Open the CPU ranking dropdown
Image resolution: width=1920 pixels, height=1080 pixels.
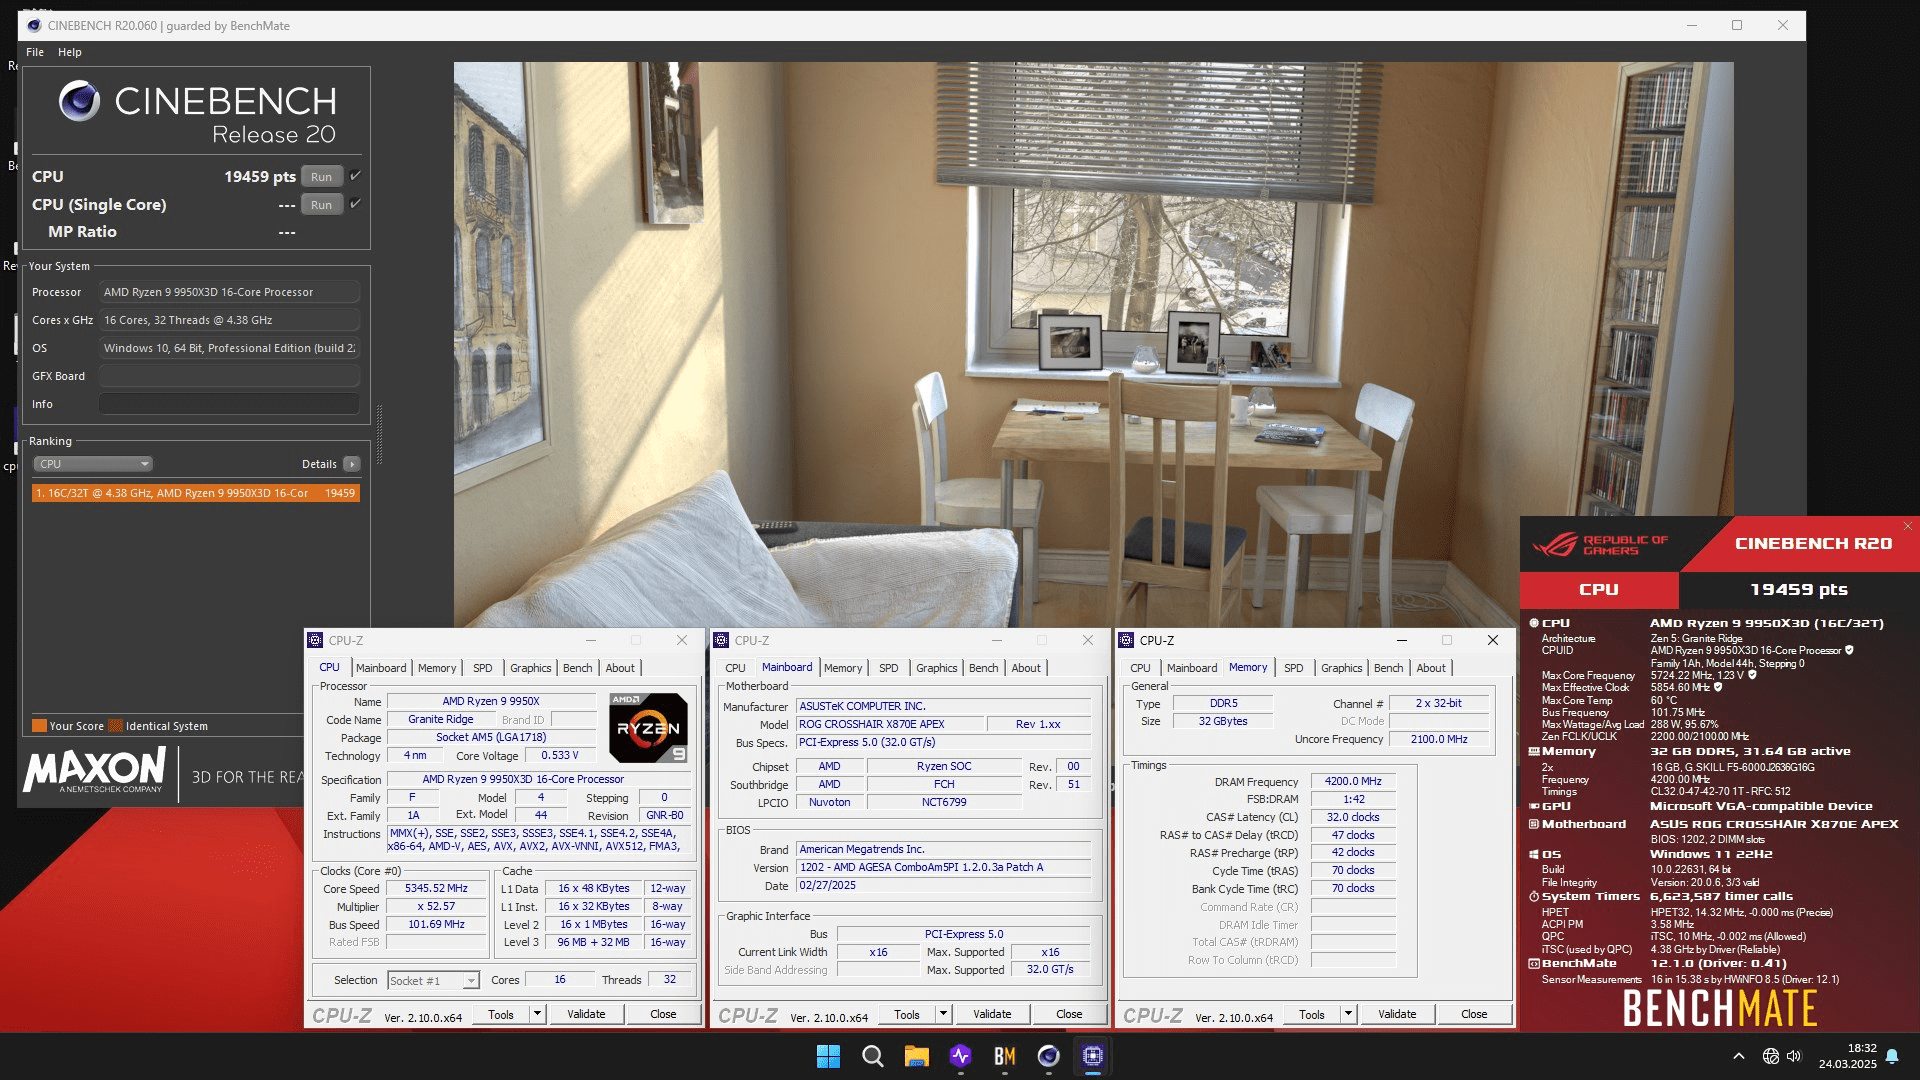pyautogui.click(x=94, y=464)
